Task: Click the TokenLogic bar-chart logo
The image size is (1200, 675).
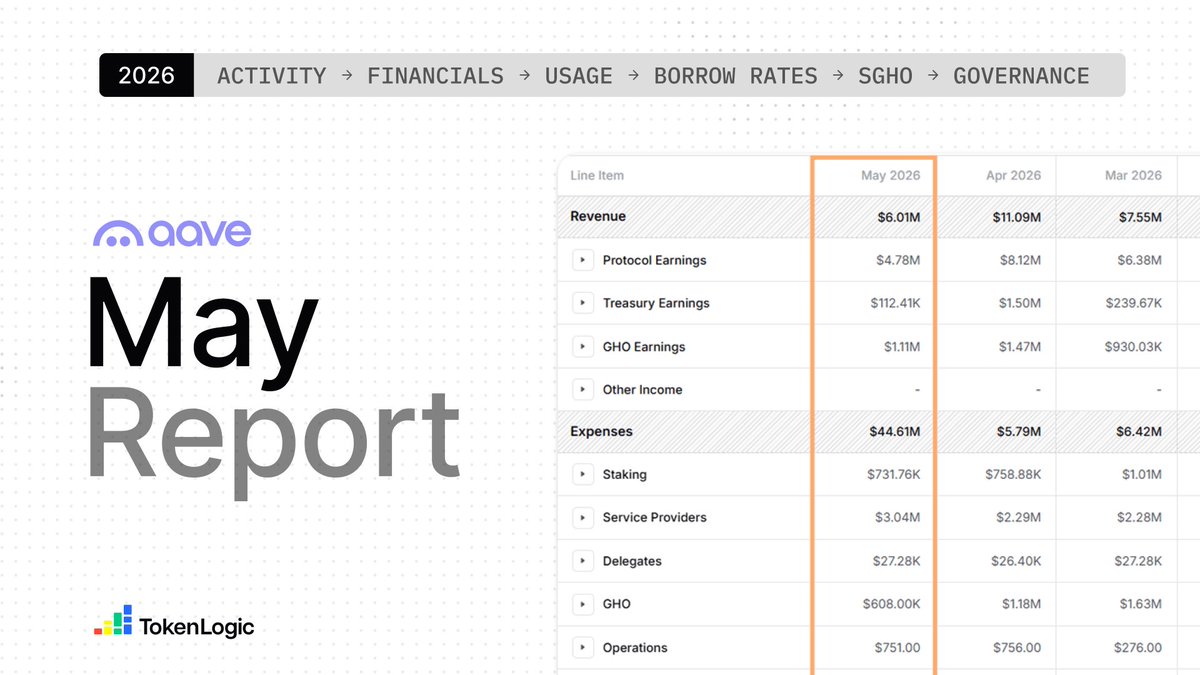Action: 113,620
